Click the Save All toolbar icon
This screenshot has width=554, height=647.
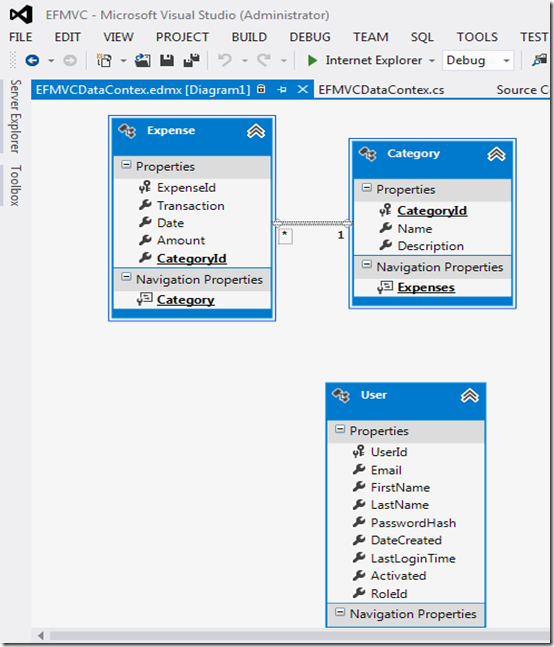point(191,61)
